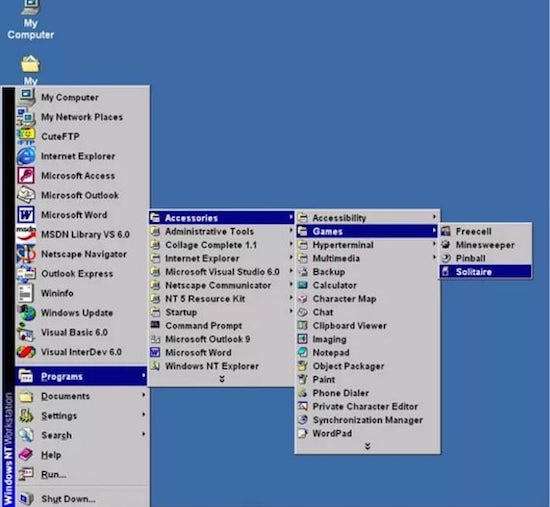
Task: Click the Windows Update globe icon
Action: pyautogui.click(x=27, y=313)
